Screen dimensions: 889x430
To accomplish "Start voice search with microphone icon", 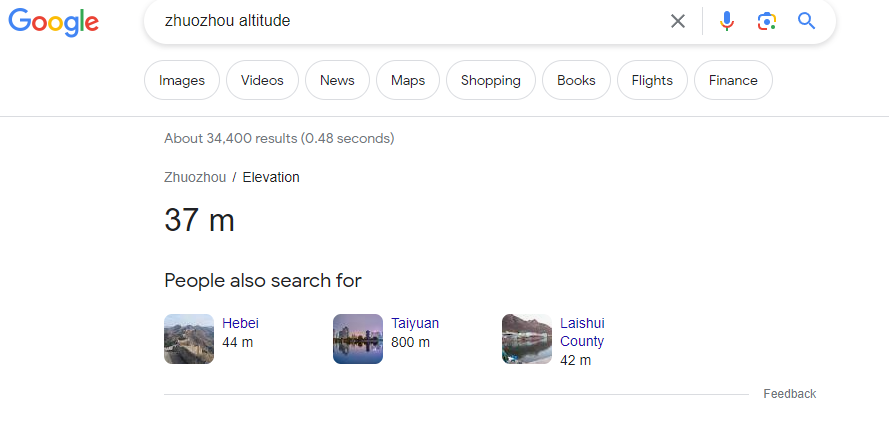I will coord(726,21).
